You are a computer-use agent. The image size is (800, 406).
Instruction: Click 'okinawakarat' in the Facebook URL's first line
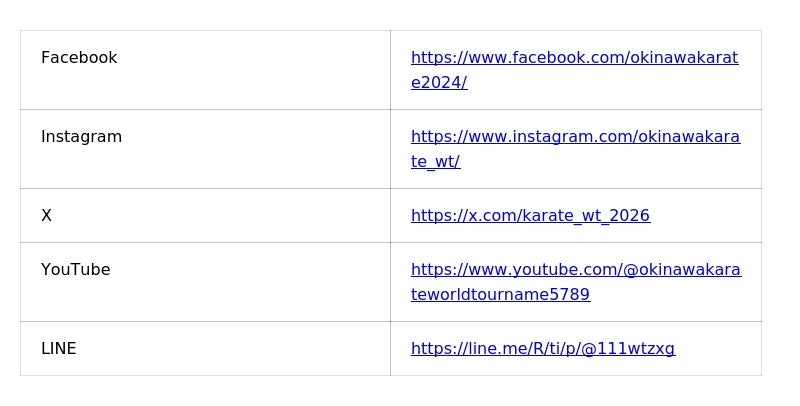(x=684, y=58)
